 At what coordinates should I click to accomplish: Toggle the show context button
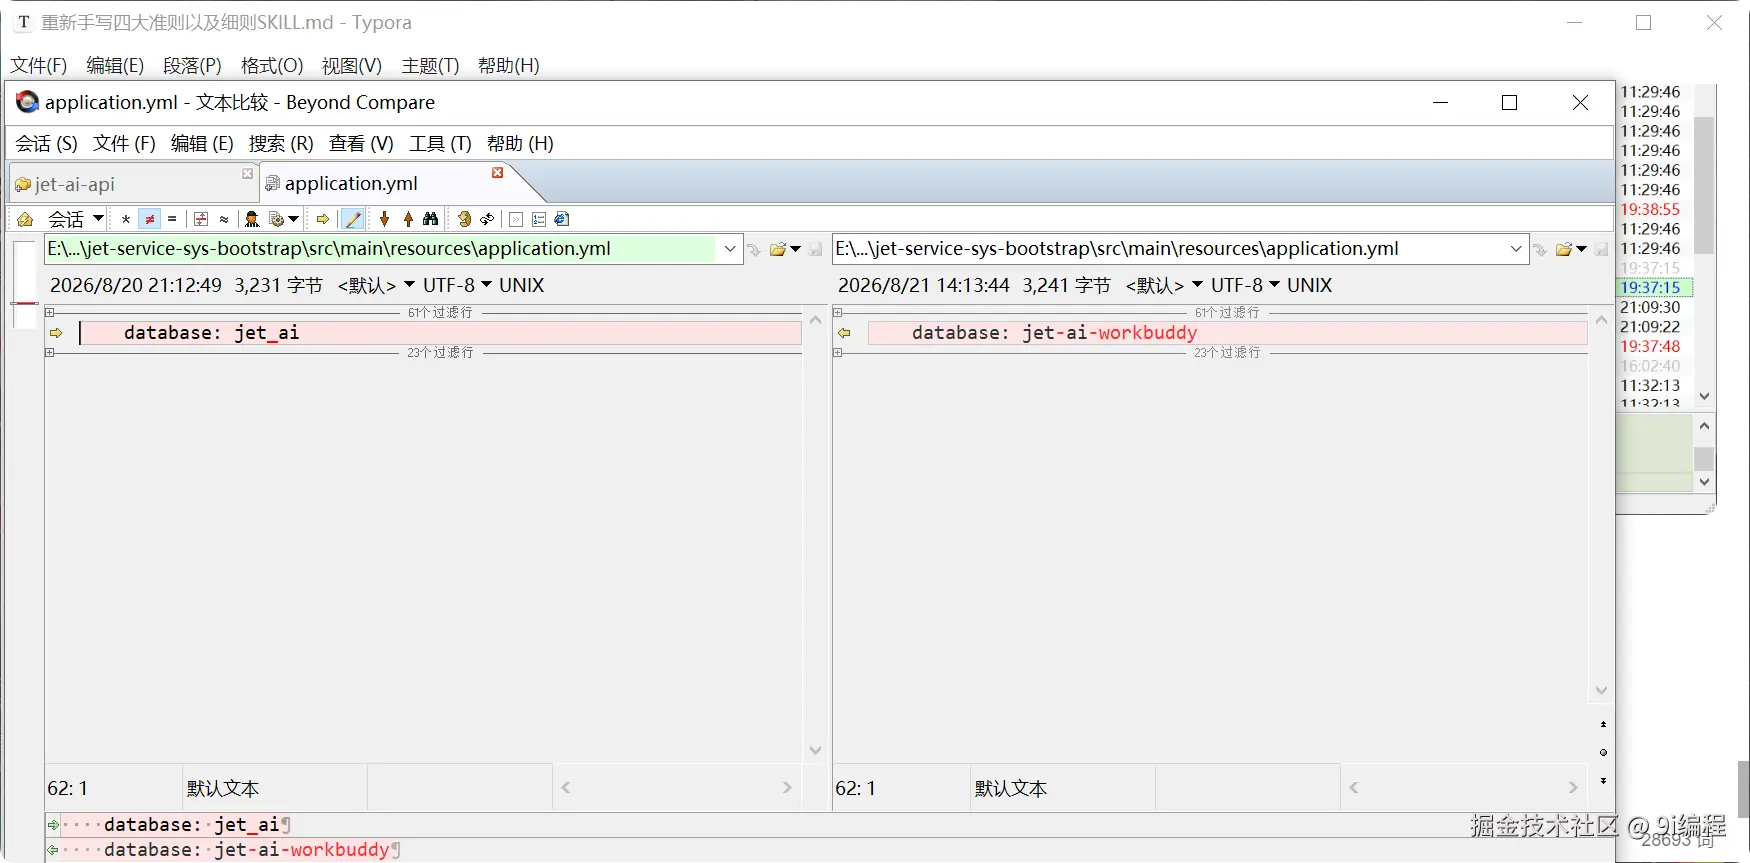point(201,219)
